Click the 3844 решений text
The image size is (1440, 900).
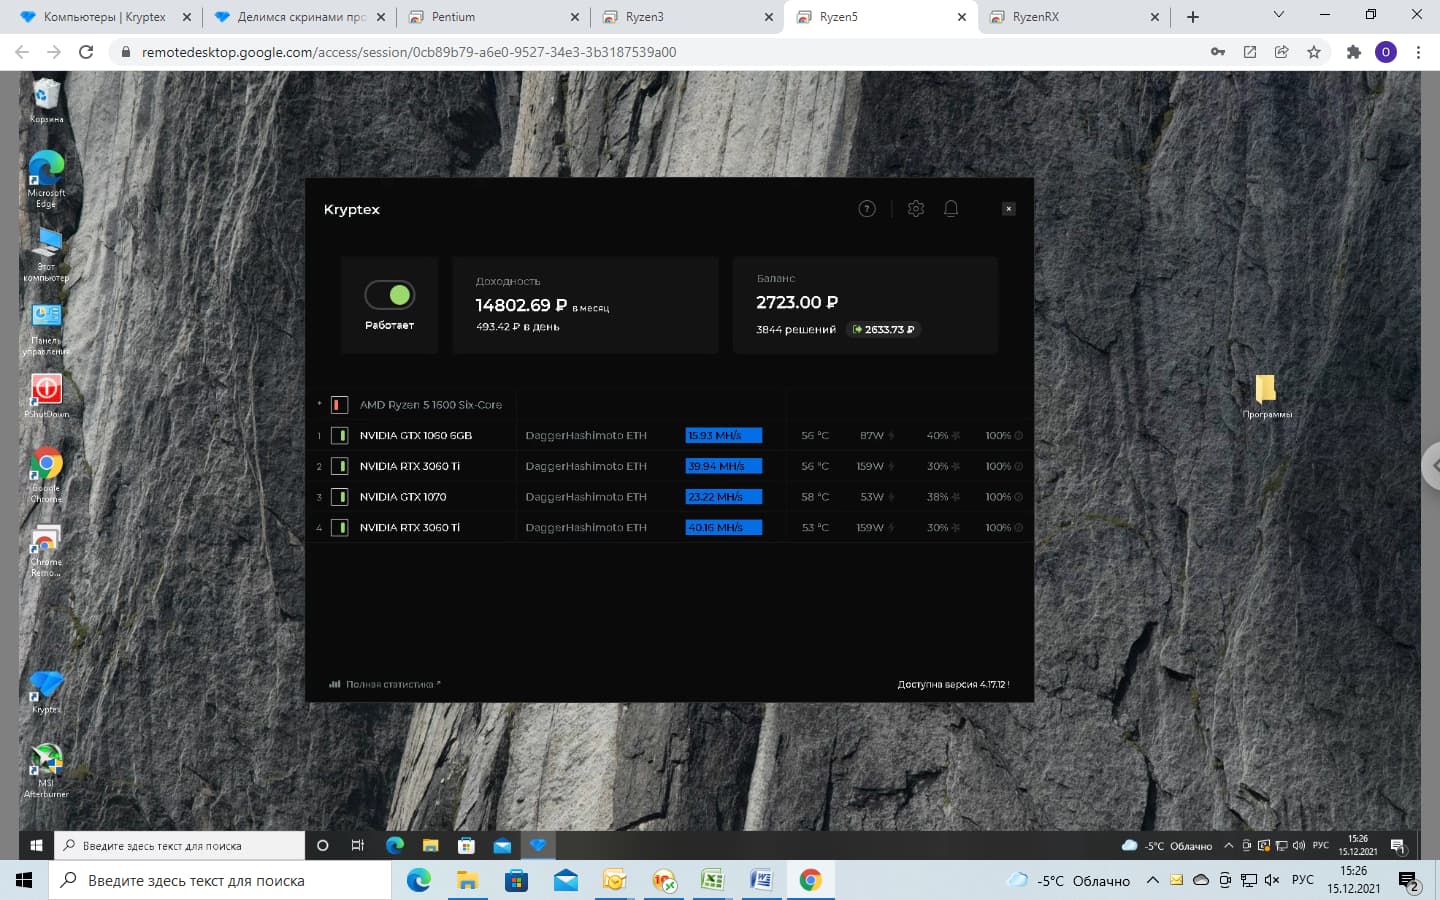tap(796, 329)
